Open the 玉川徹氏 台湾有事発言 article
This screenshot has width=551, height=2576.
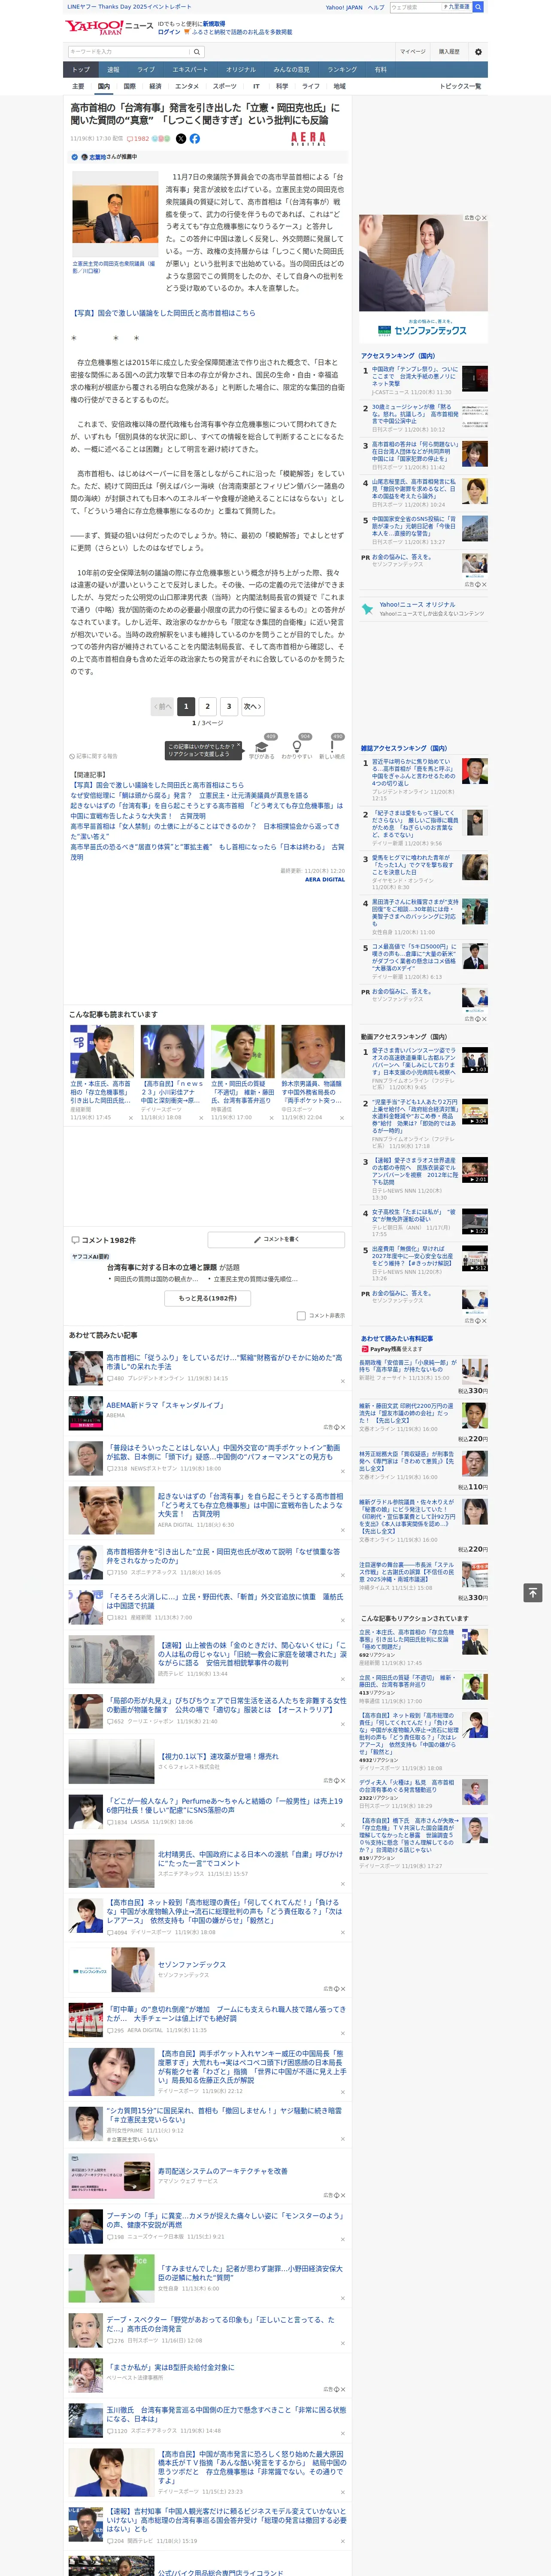tap(226, 2414)
